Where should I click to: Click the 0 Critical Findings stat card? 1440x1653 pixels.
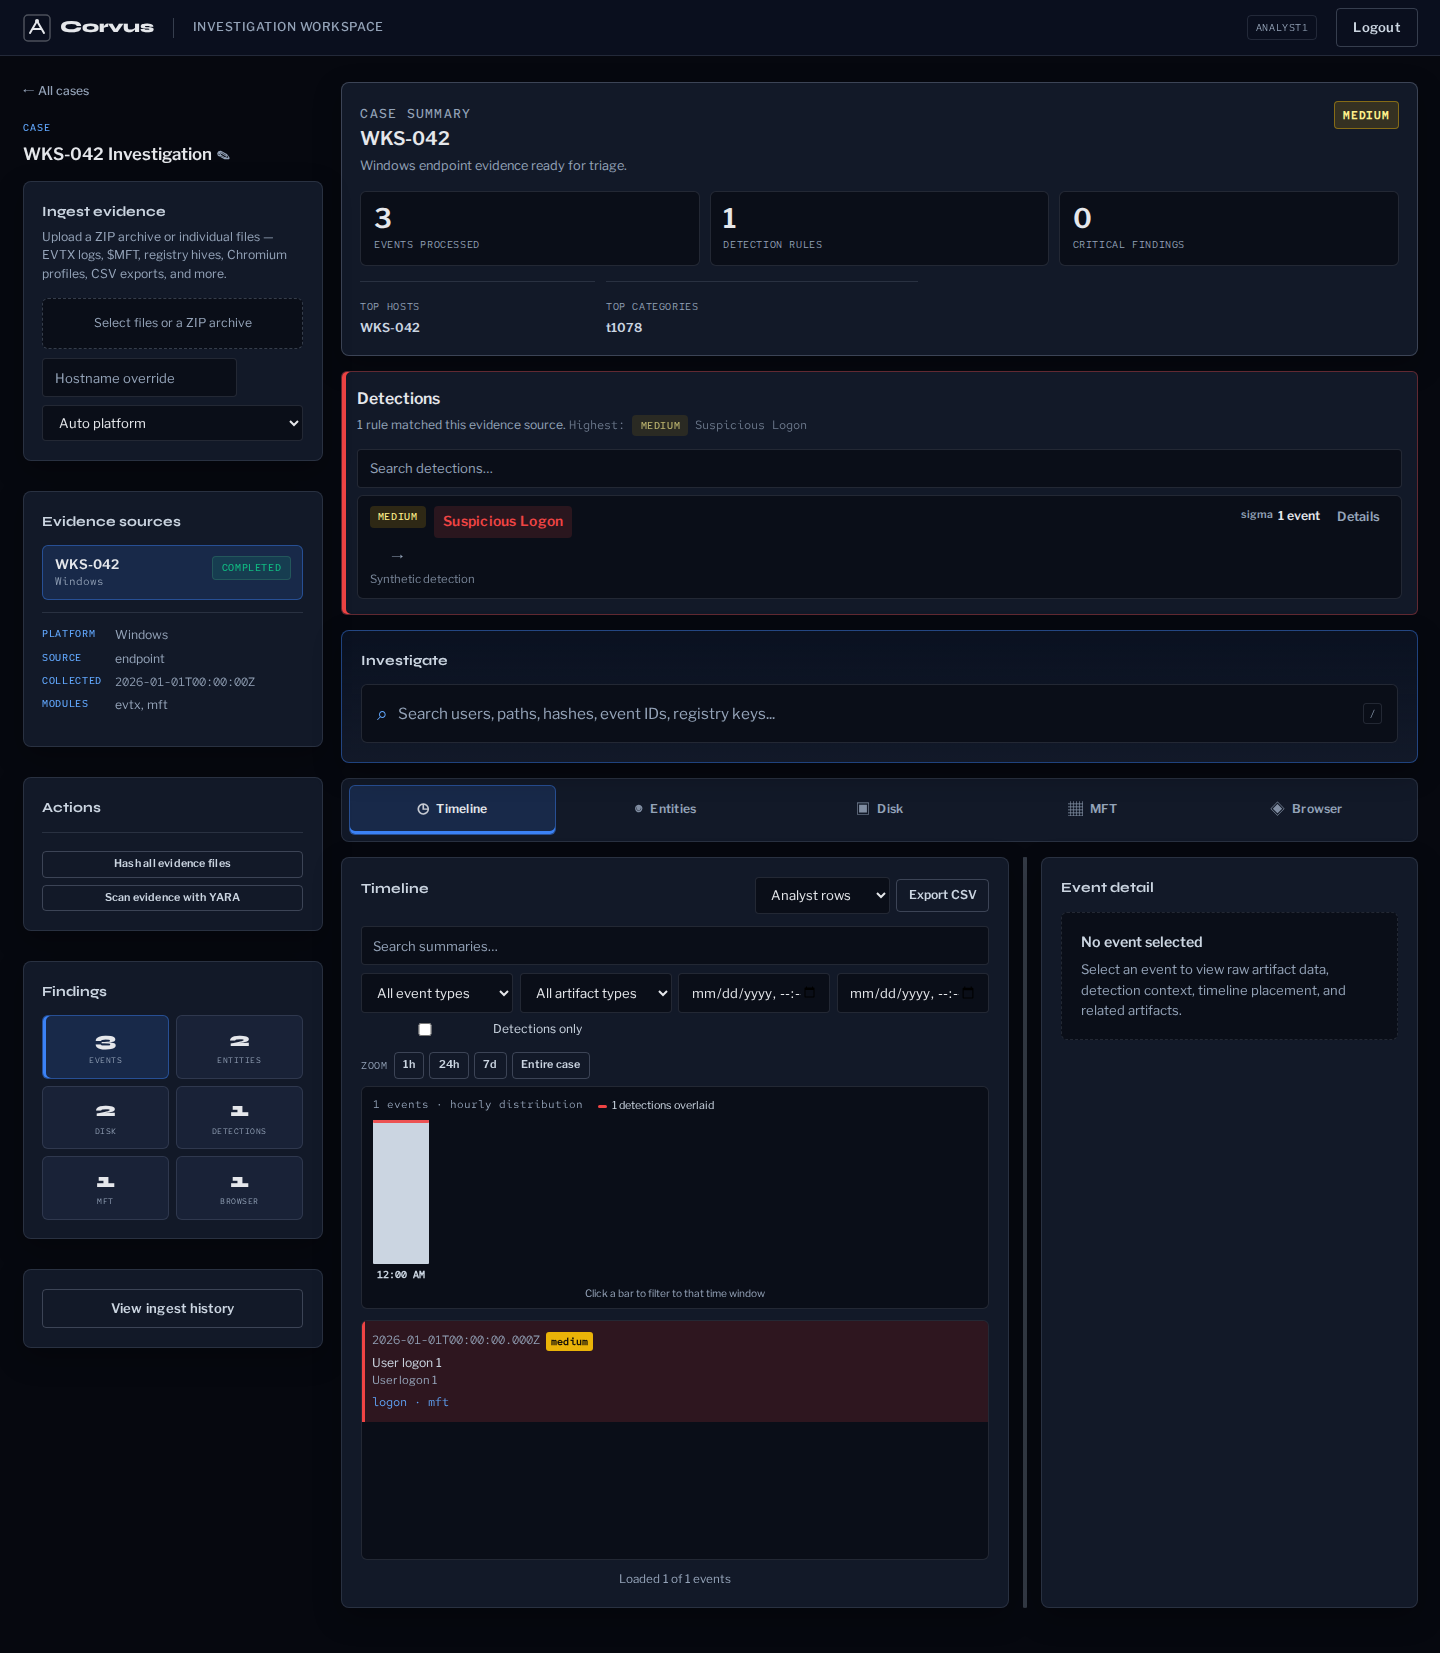pyautogui.click(x=1229, y=229)
